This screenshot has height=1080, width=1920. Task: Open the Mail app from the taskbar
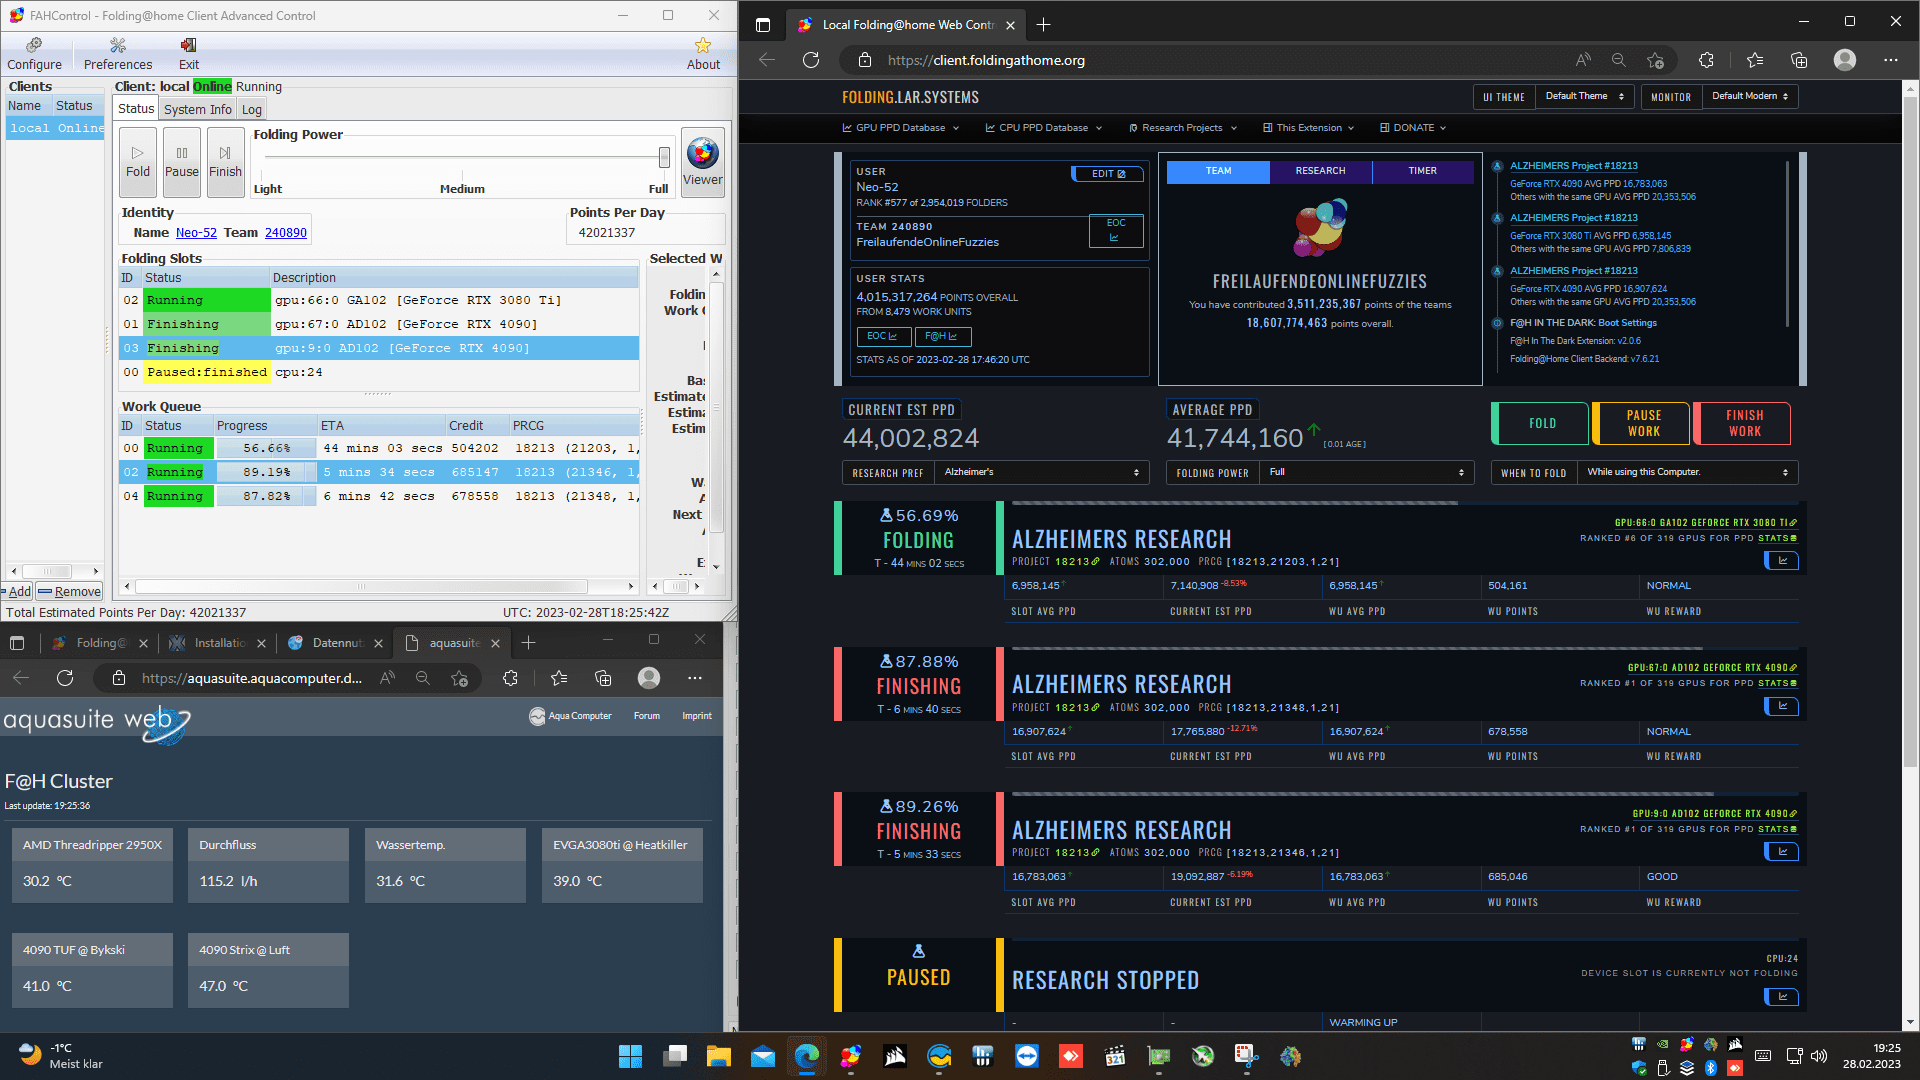[x=763, y=1056]
